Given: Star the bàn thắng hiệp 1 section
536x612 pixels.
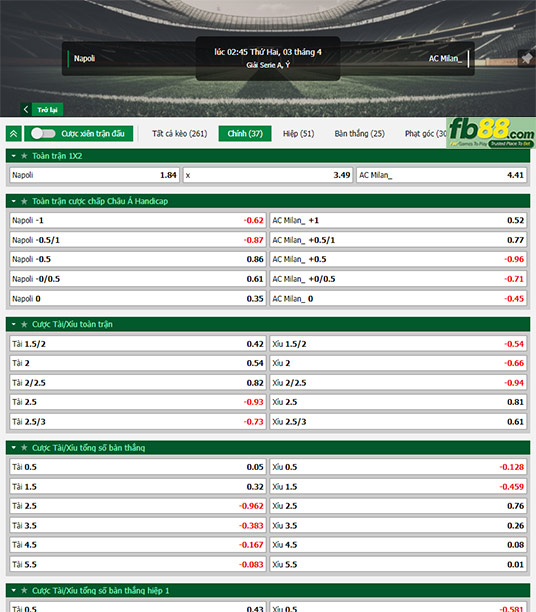Looking at the screenshot, I should point(24,591).
